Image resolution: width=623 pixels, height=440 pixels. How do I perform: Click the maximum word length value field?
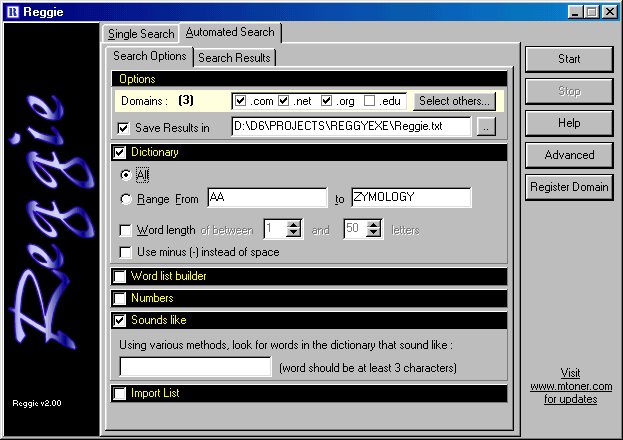click(x=355, y=229)
